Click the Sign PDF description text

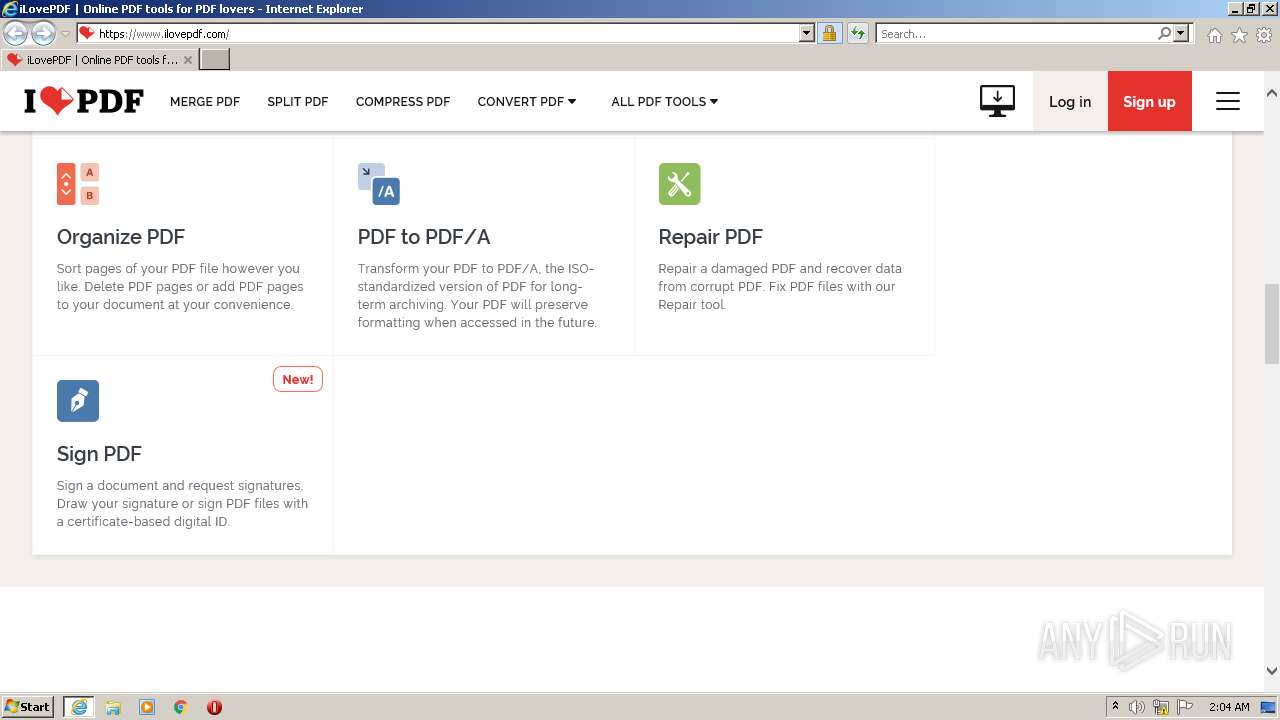coord(182,503)
